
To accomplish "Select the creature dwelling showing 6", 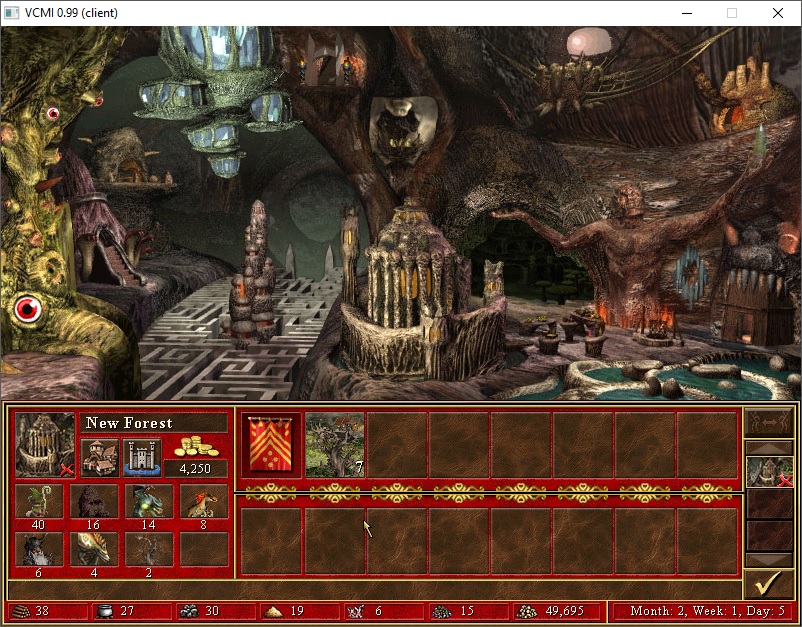I will click(x=39, y=549).
